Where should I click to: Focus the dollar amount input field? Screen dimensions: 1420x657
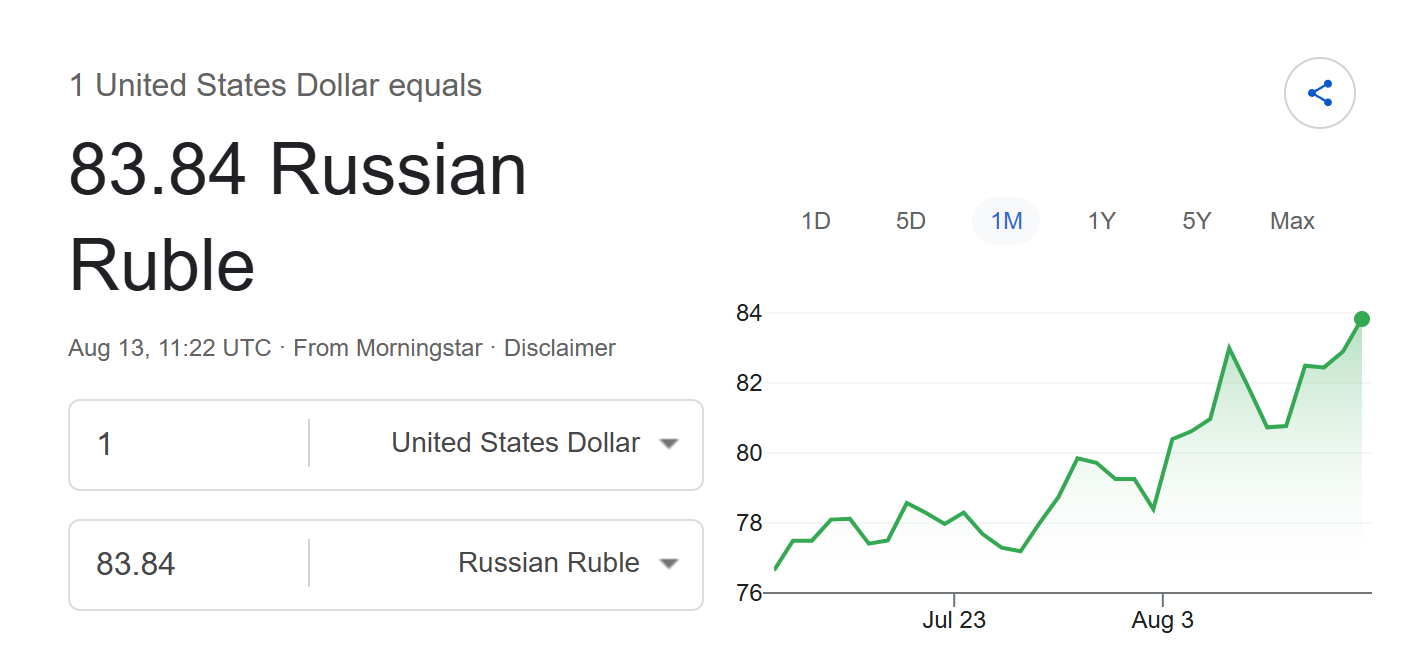(189, 444)
